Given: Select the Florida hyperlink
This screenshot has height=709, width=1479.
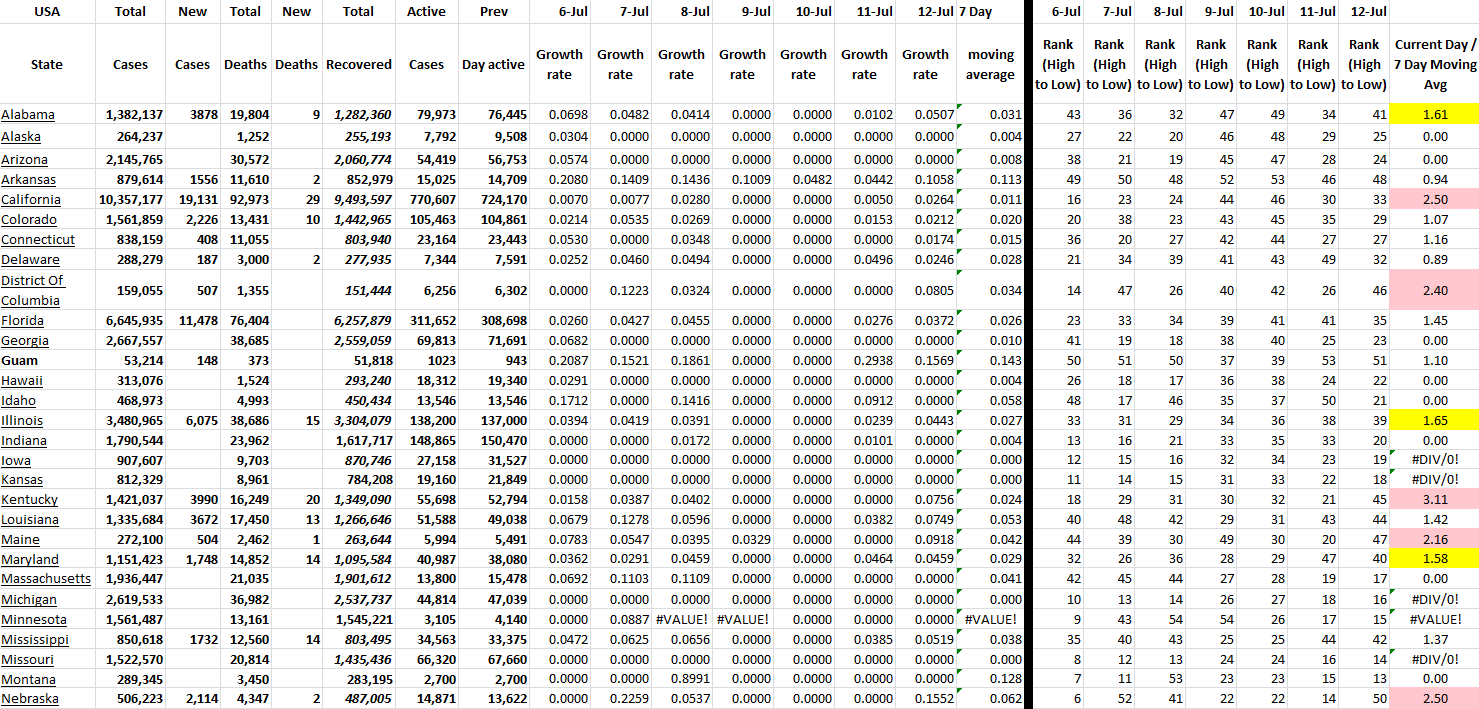Looking at the screenshot, I should (x=23, y=321).
